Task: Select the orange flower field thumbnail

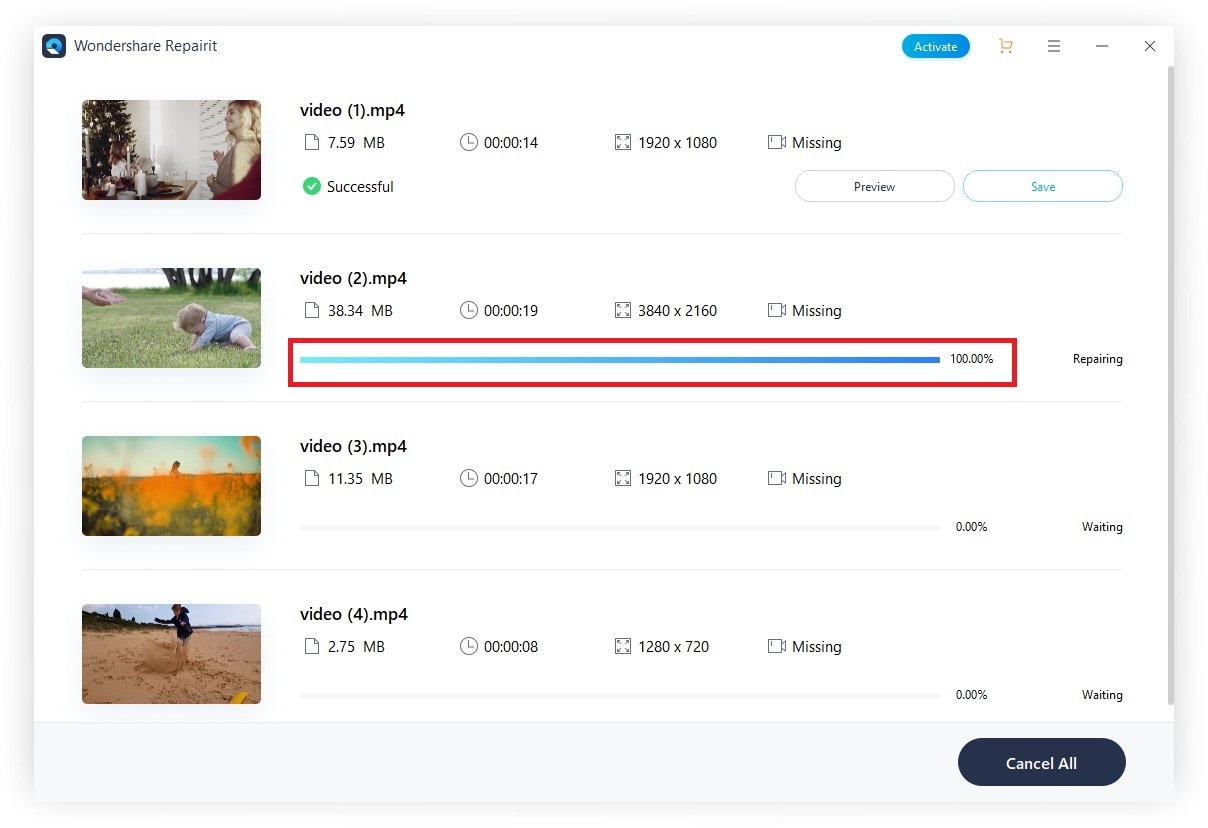Action: click(x=171, y=486)
